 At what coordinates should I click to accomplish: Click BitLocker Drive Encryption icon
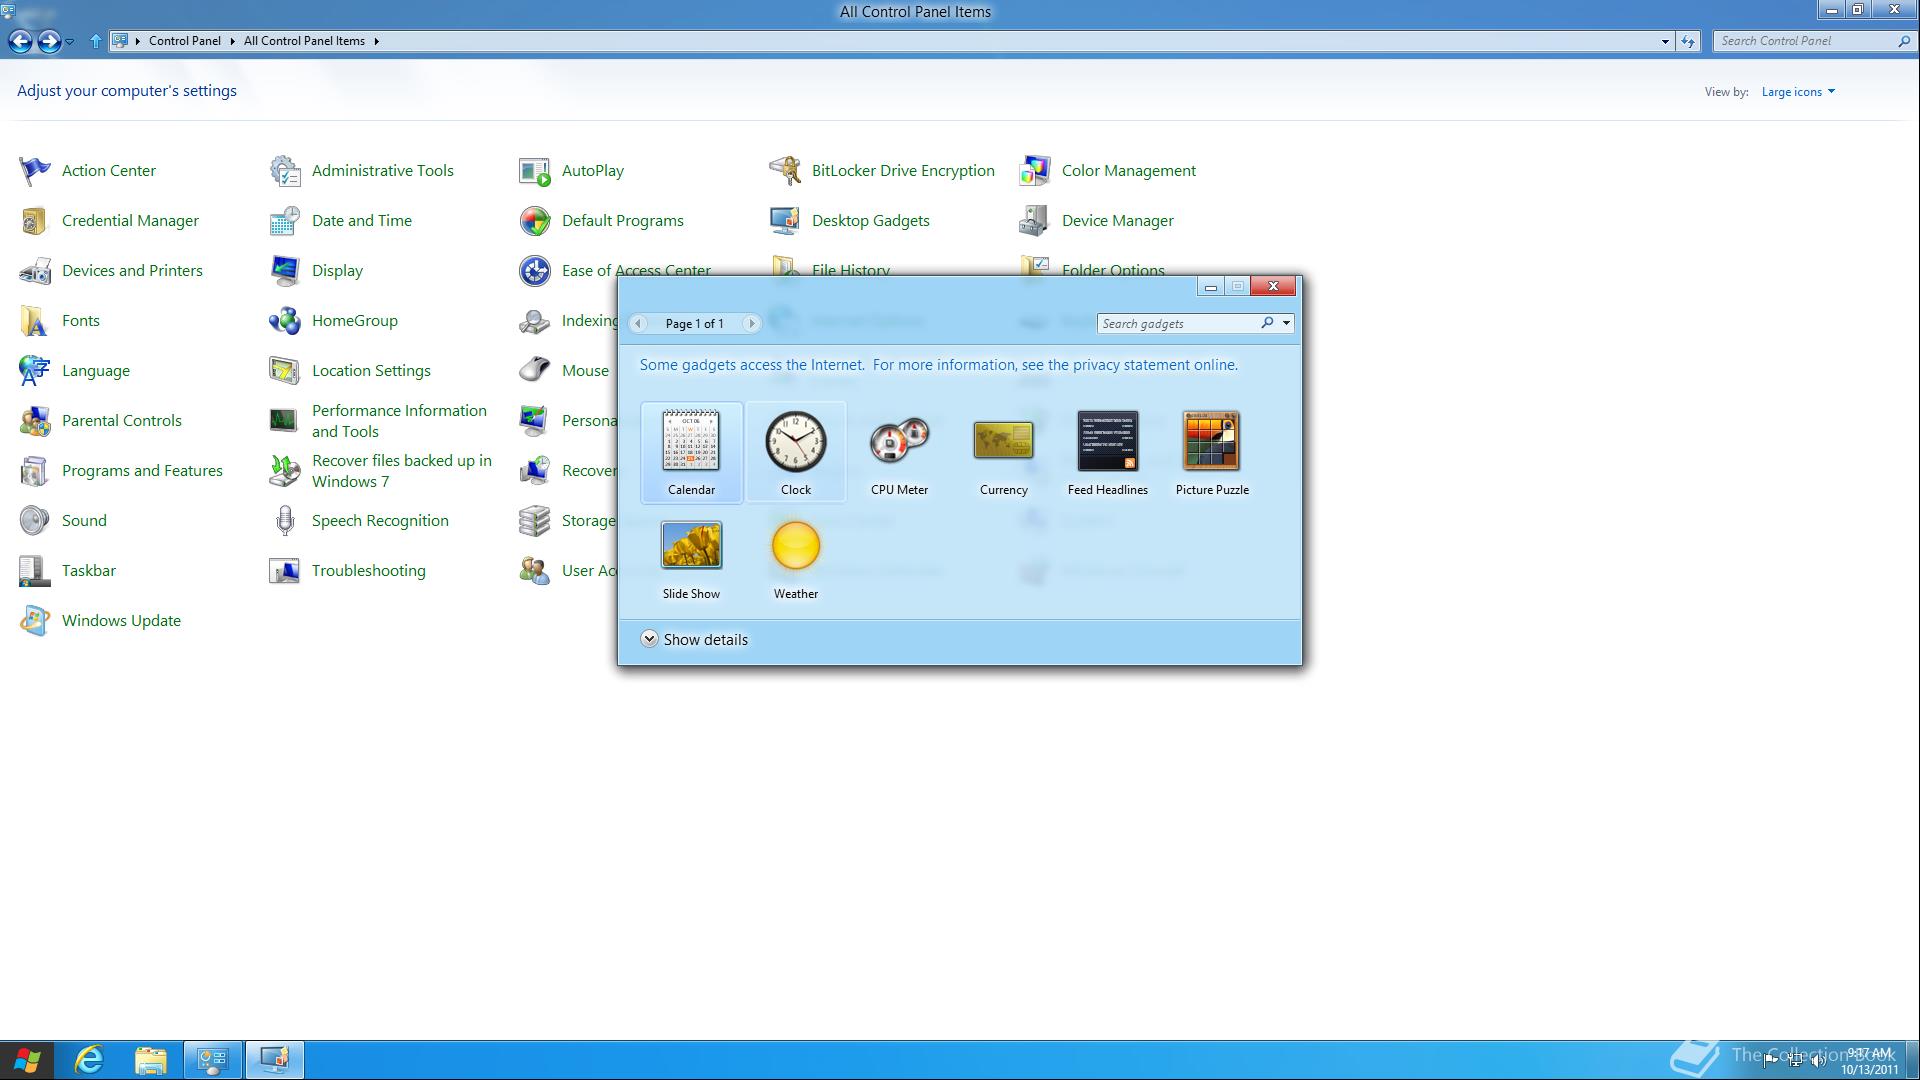click(785, 171)
